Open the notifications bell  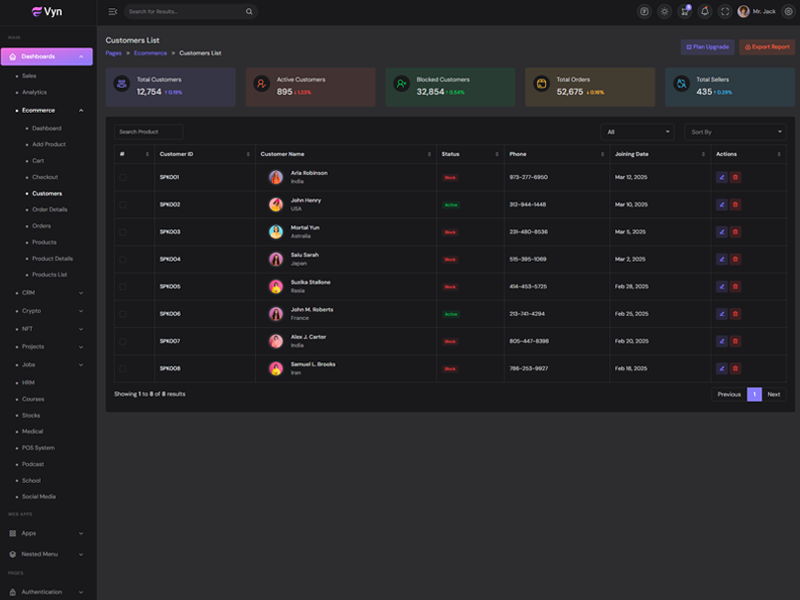[x=705, y=11]
